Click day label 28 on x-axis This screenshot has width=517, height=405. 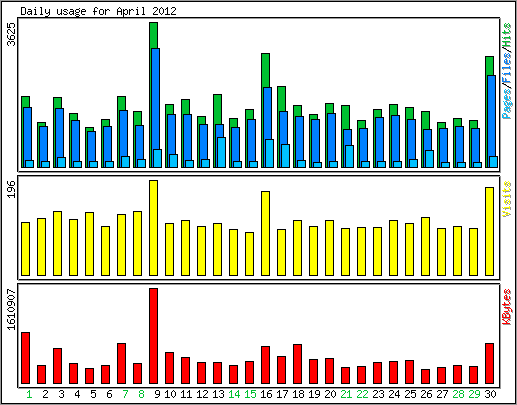(x=458, y=394)
